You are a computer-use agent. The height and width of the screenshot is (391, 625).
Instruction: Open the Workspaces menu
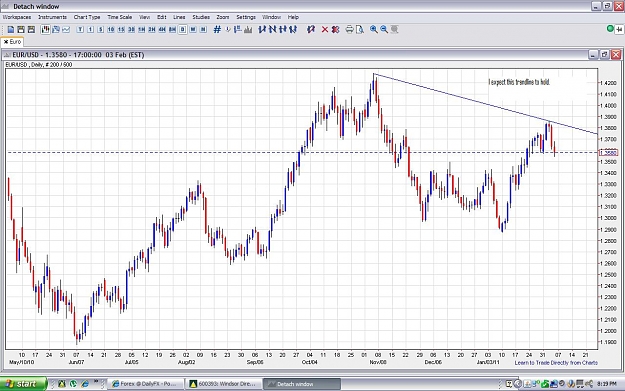click(17, 17)
